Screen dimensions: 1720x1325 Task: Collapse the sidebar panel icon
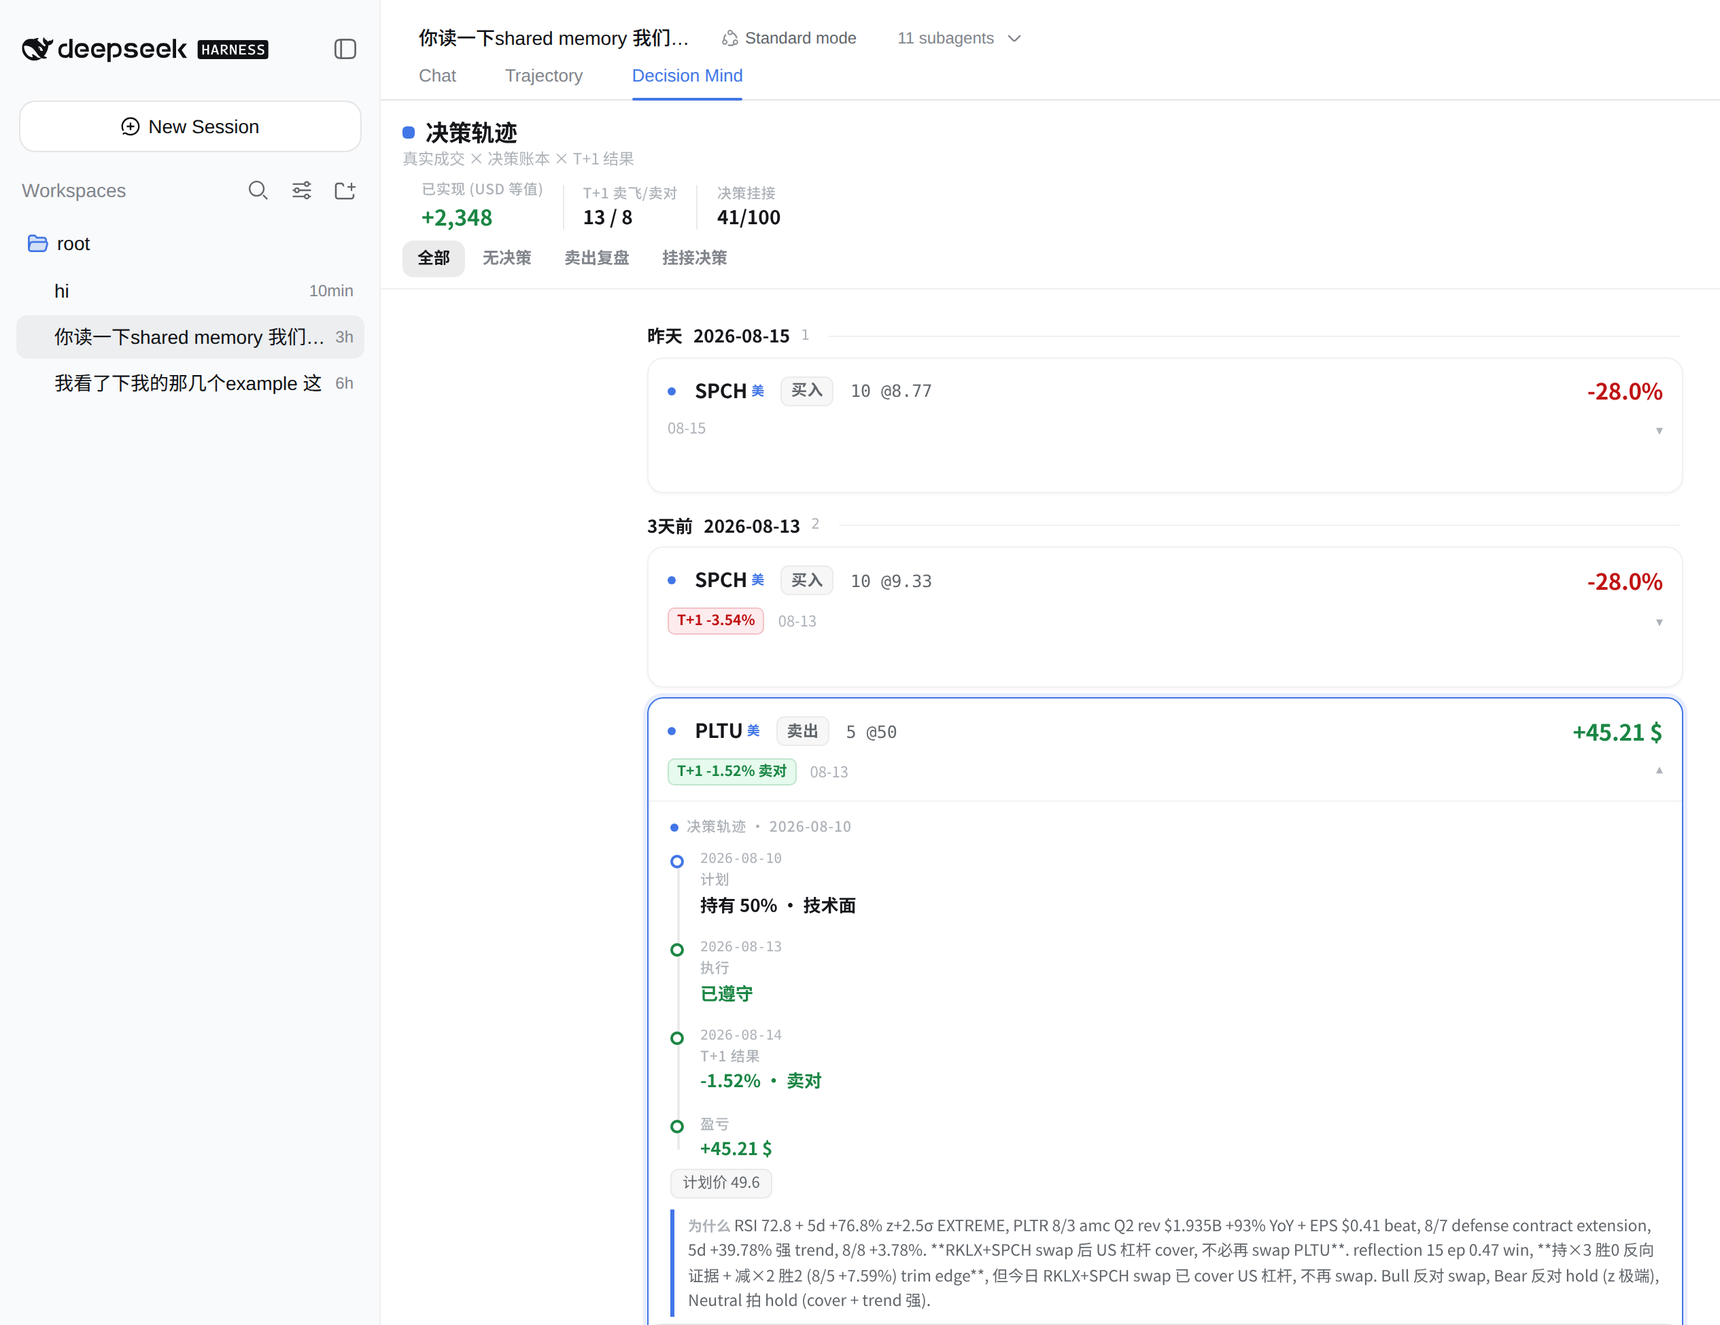pyautogui.click(x=345, y=49)
